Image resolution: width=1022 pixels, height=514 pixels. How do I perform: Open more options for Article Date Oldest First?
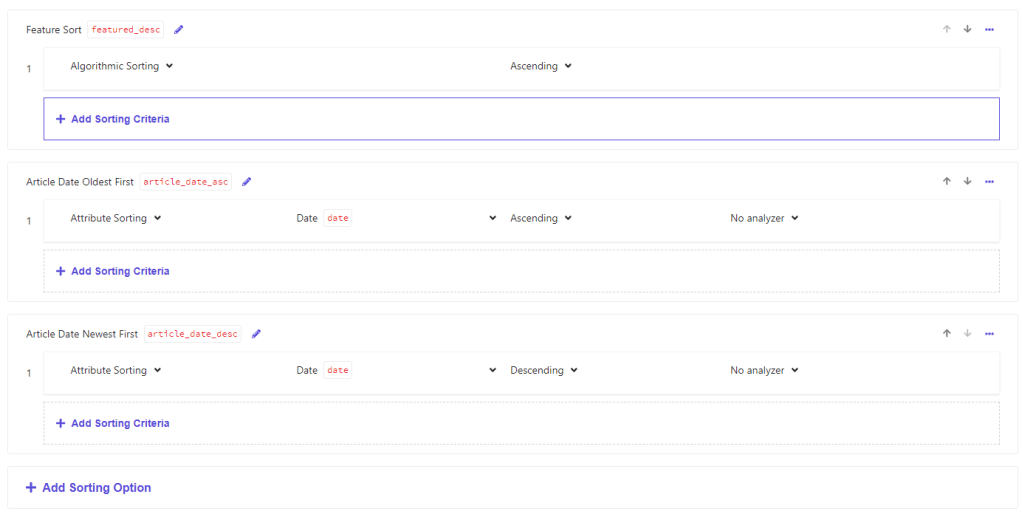pos(989,181)
